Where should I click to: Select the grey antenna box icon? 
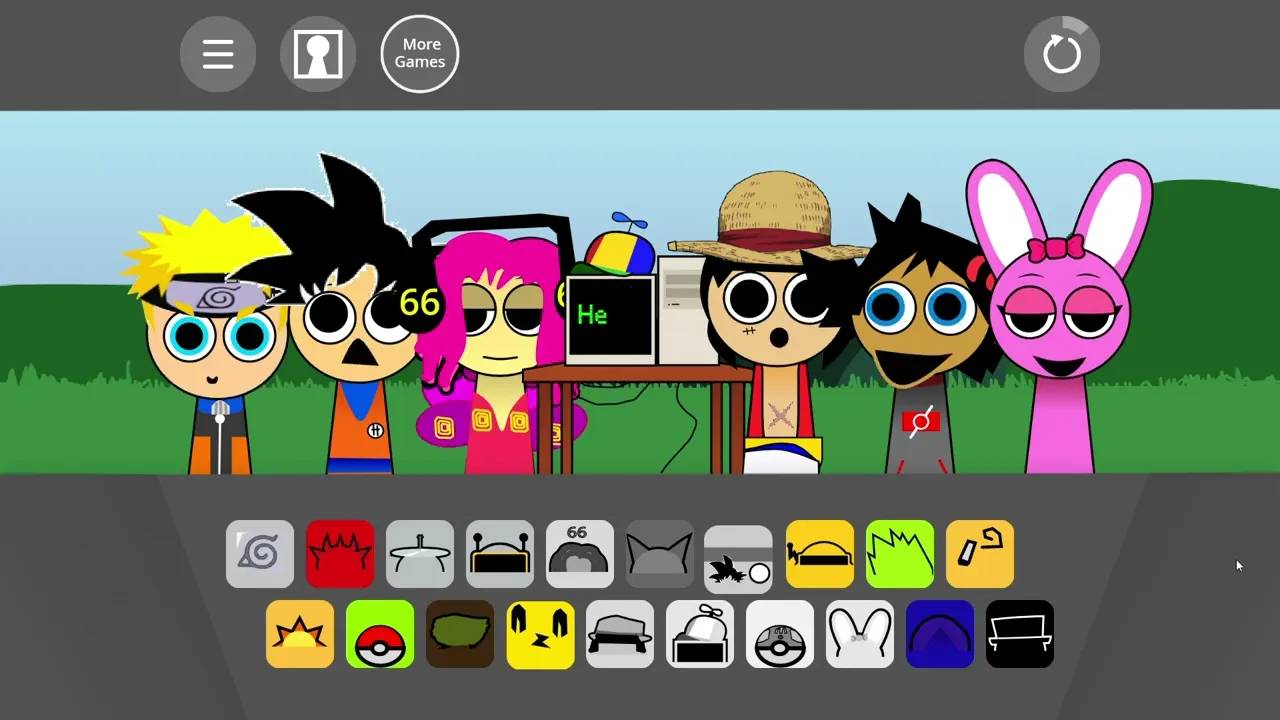pos(500,554)
